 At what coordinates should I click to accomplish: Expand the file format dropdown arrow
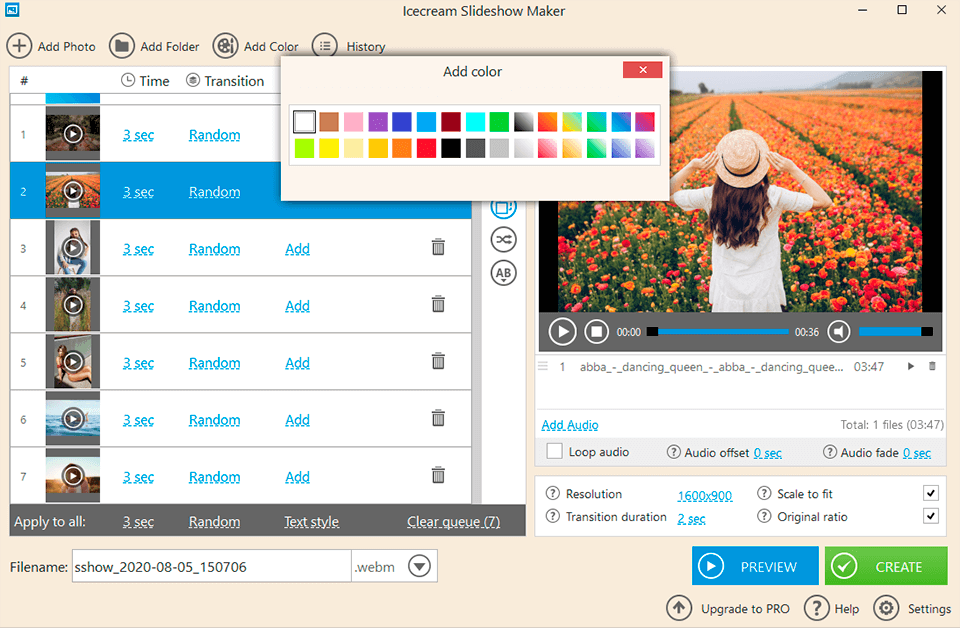click(x=419, y=567)
